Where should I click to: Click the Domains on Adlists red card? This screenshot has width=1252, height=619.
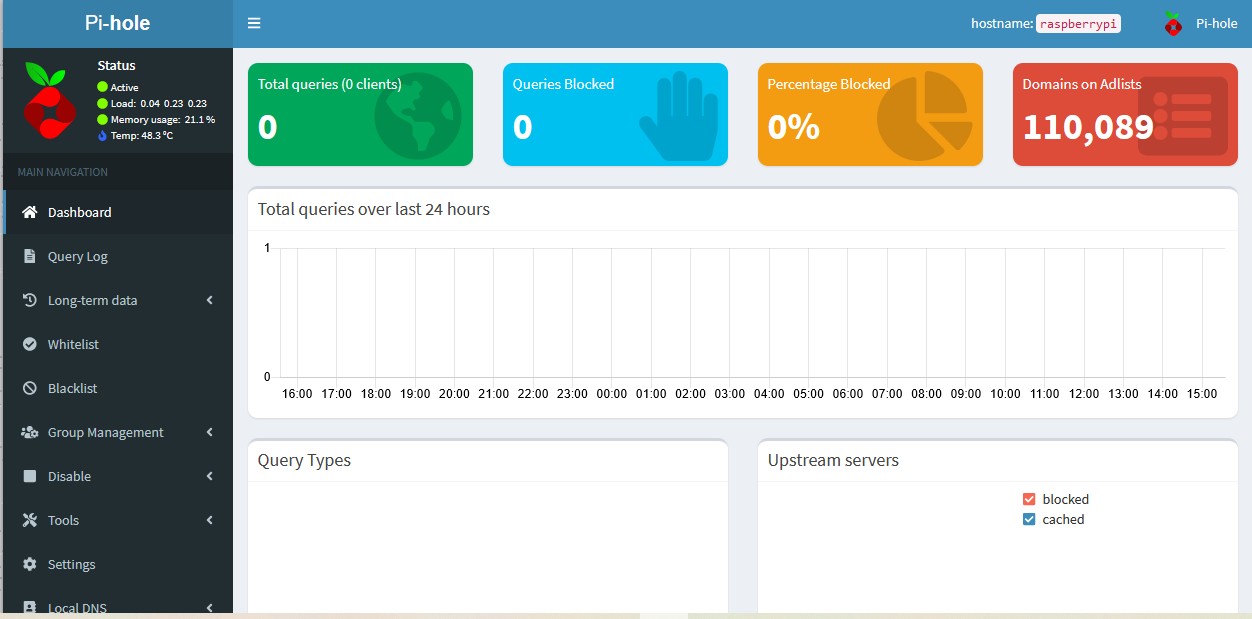coord(1125,115)
